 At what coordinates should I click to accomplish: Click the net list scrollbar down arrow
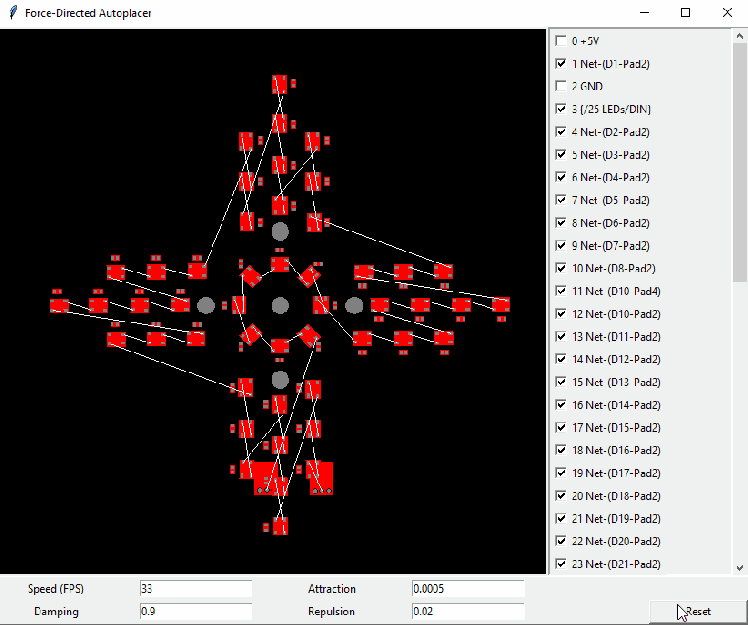point(740,566)
